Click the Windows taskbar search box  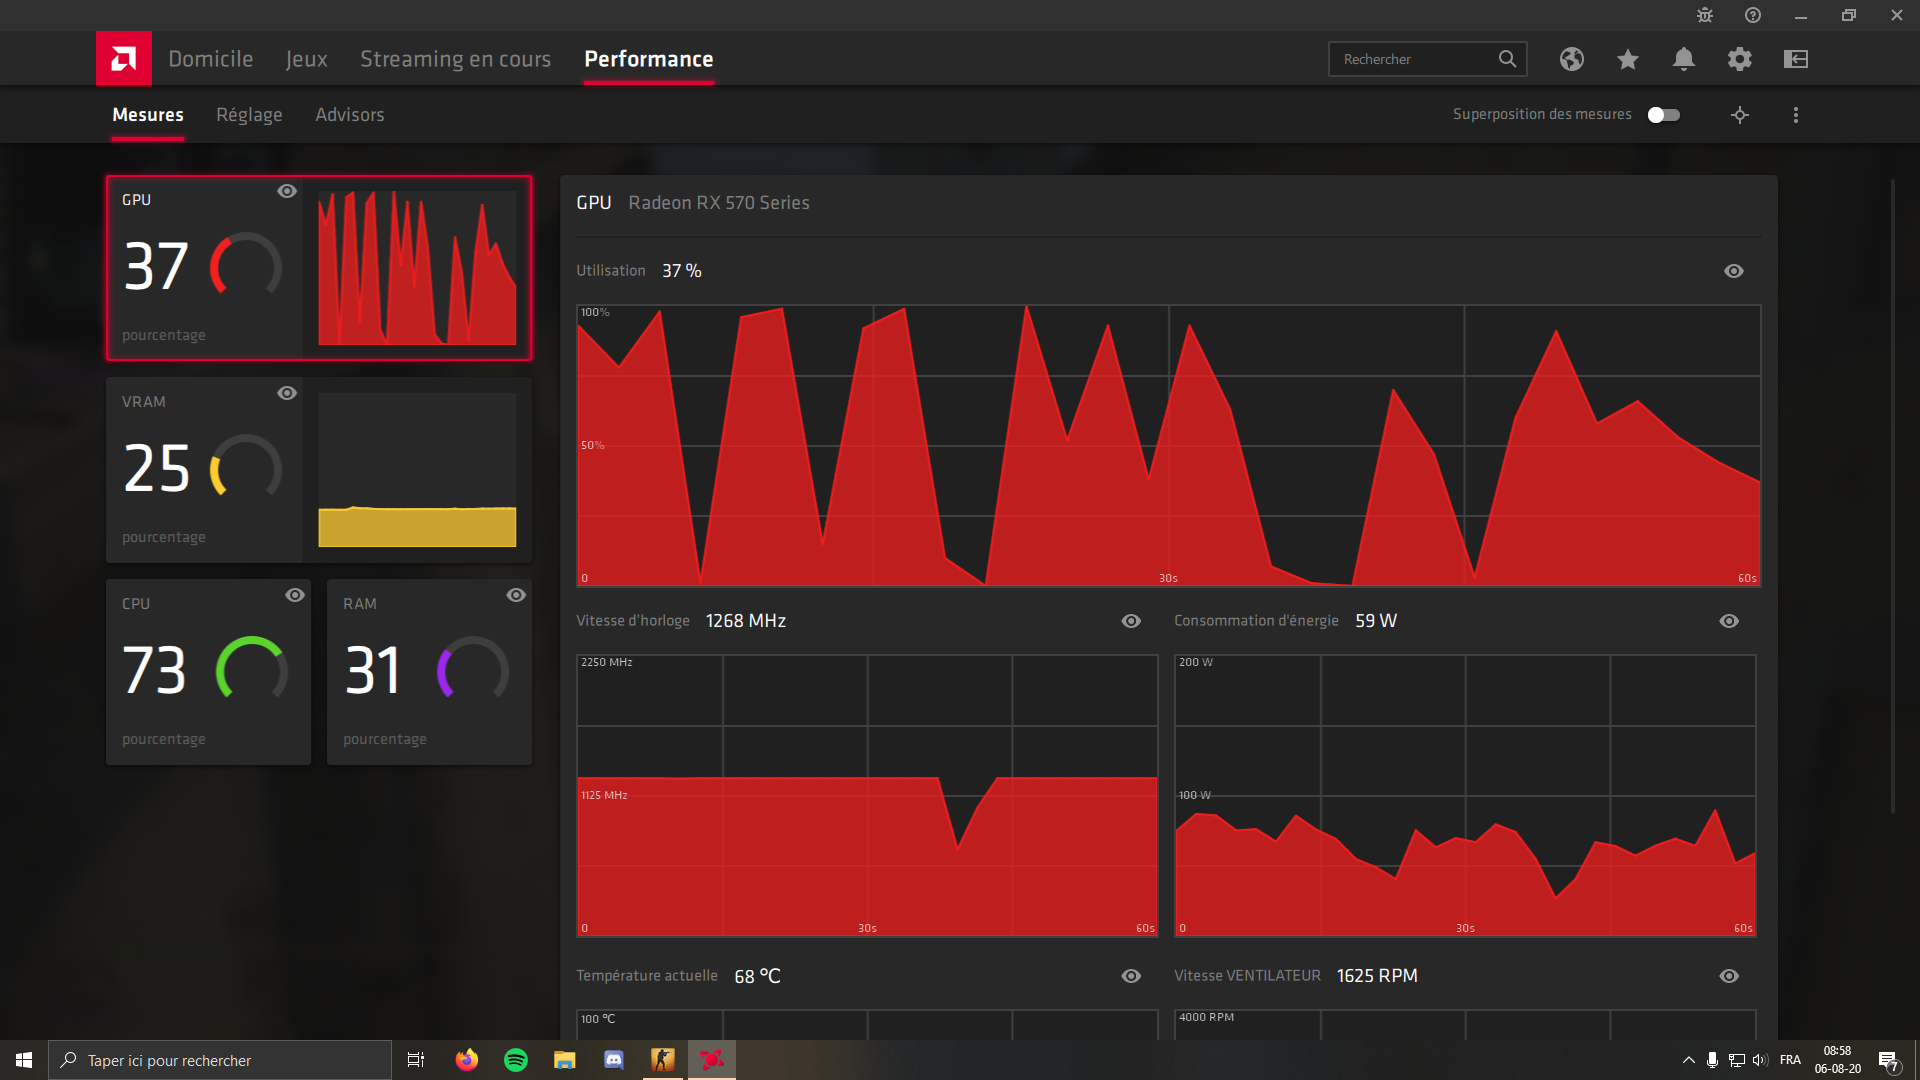click(220, 1060)
